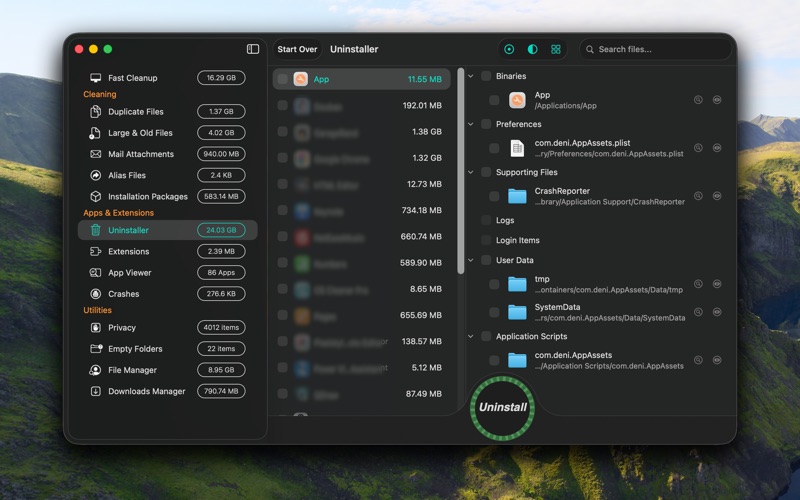Select the App Viewer icon

[95, 272]
